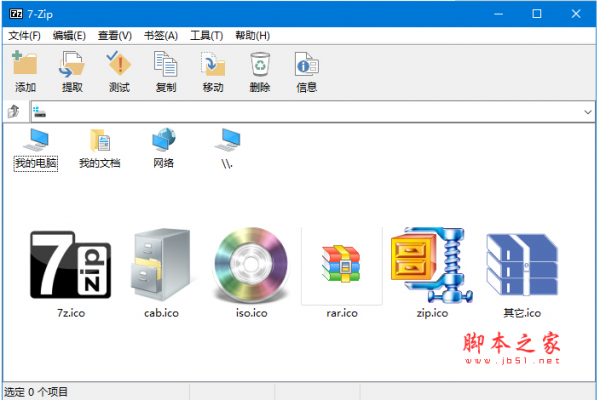Click the 其它.ico blue archive image
Screen dimensions: 600x400
pyautogui.click(x=522, y=264)
